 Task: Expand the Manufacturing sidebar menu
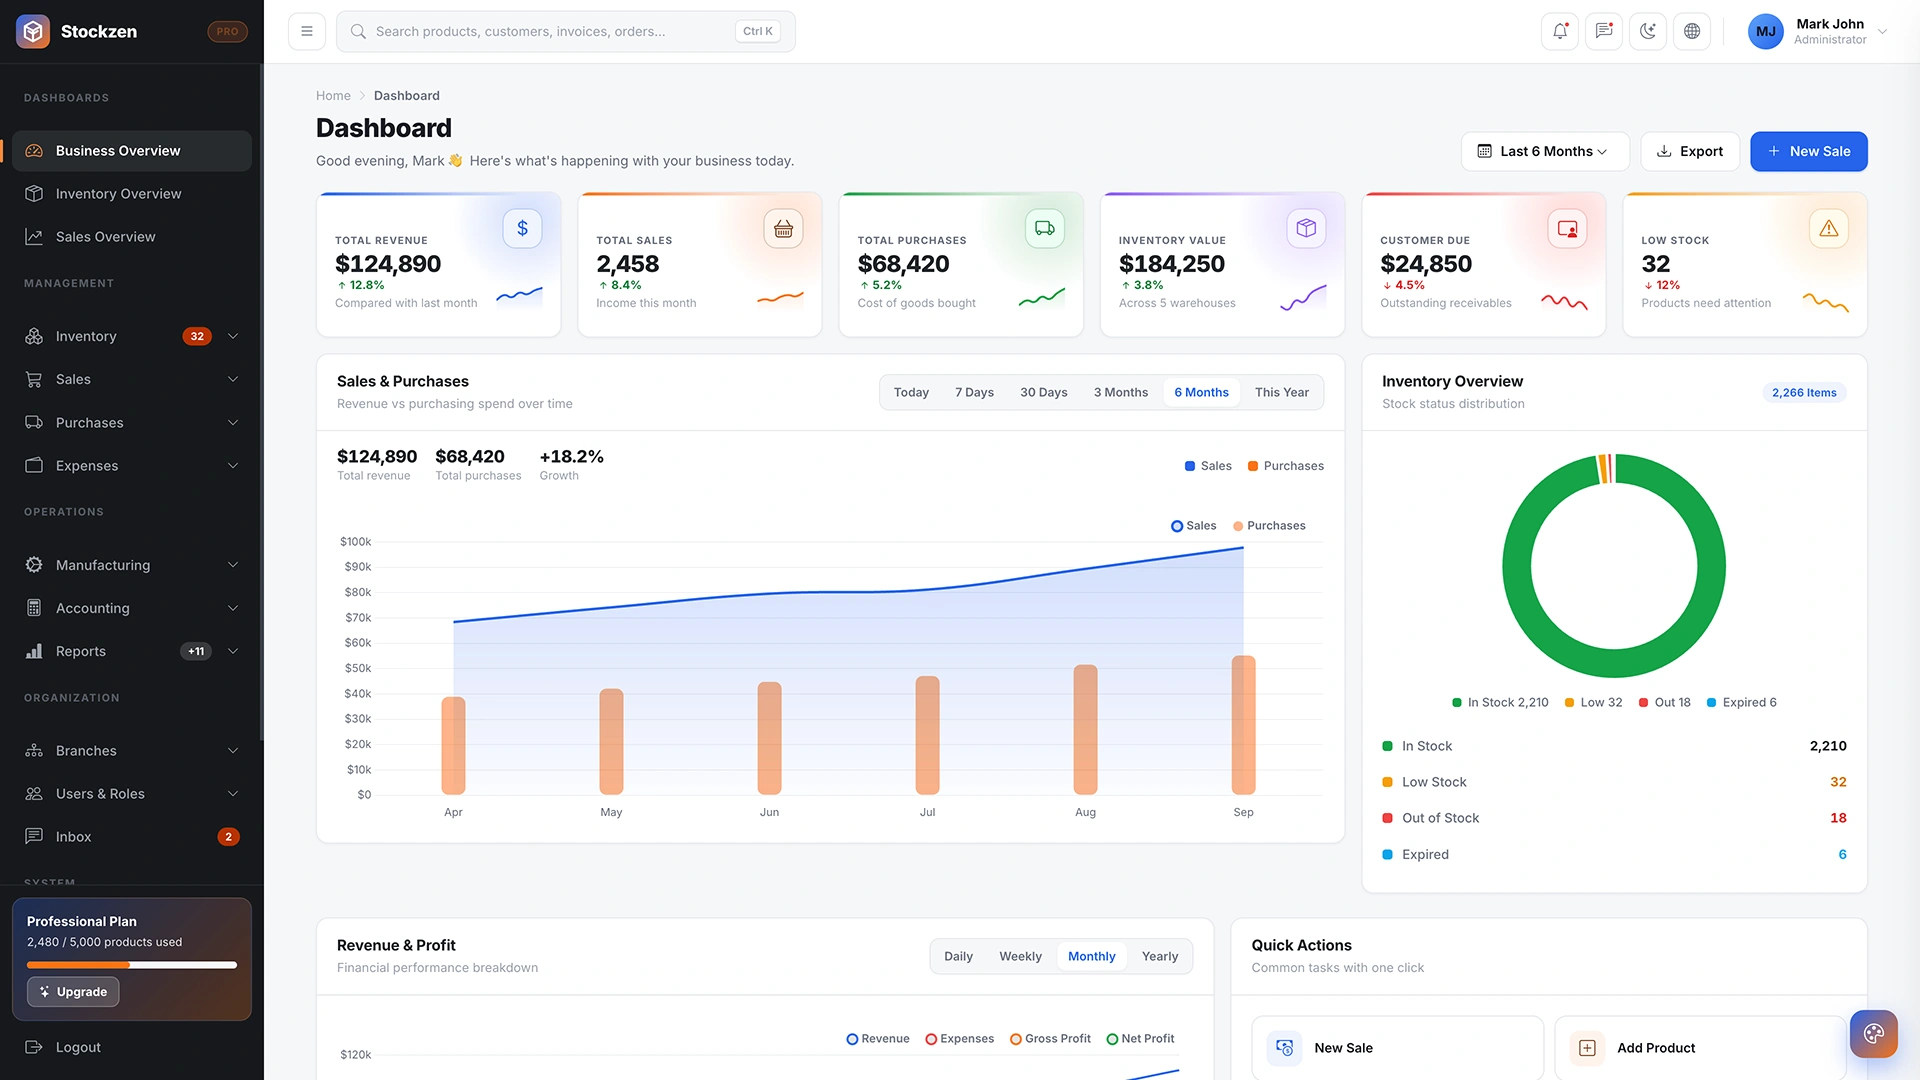[x=132, y=565]
